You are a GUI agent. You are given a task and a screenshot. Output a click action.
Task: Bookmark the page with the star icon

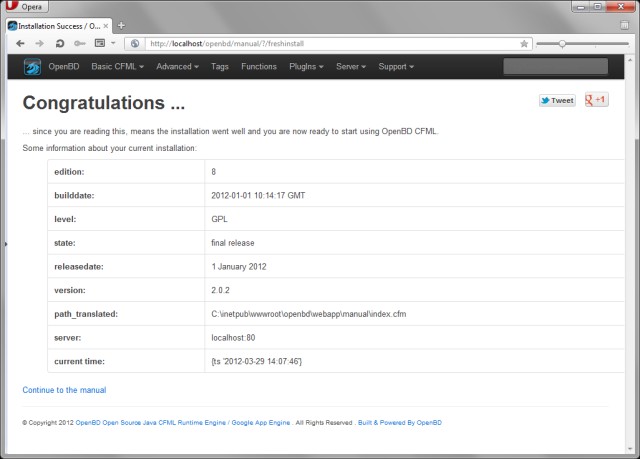524,44
